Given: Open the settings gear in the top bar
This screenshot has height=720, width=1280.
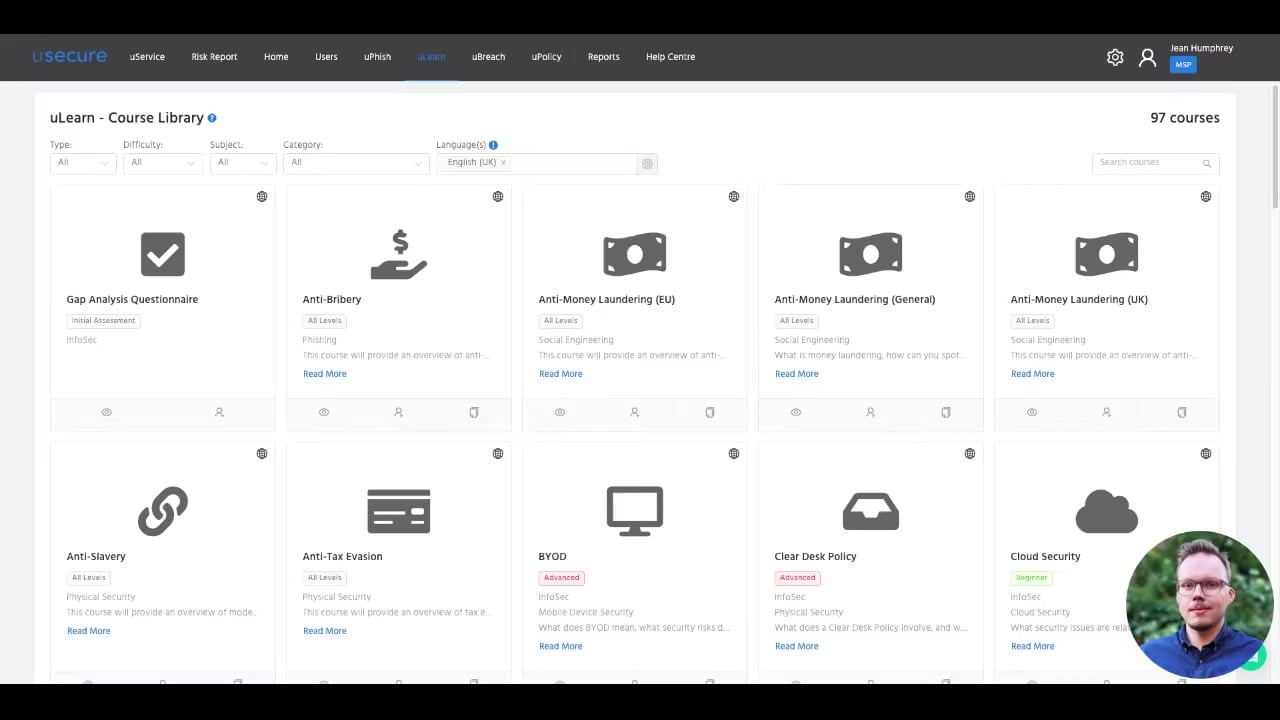Looking at the screenshot, I should coord(1115,57).
